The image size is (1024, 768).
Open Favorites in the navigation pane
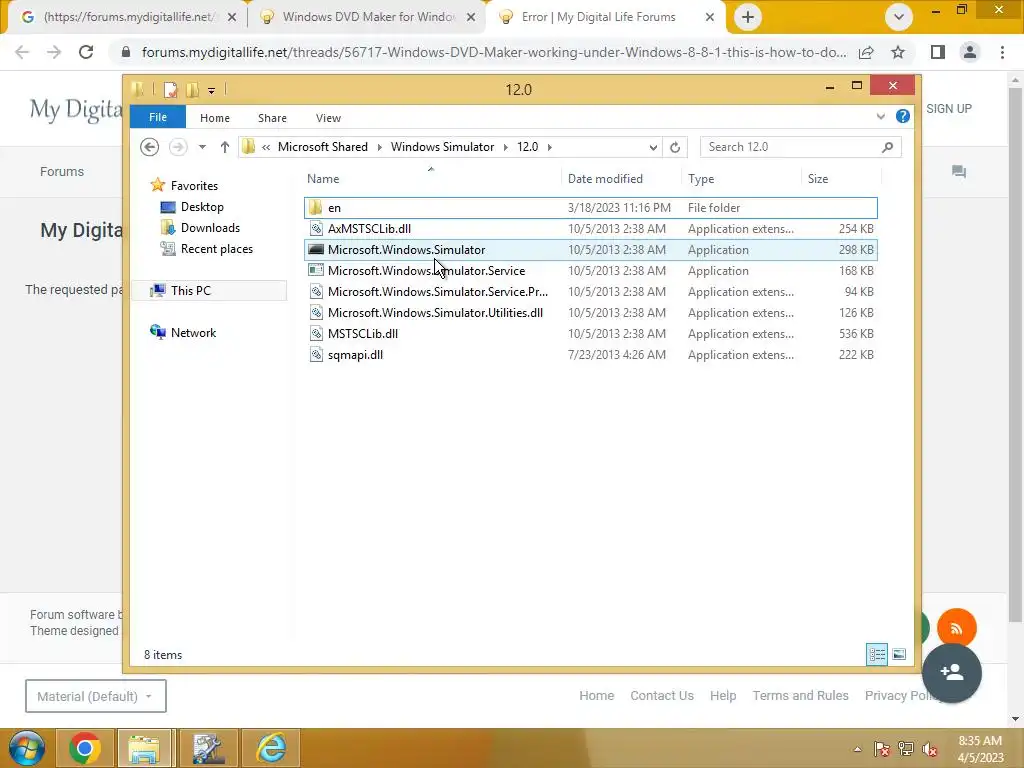click(194, 186)
